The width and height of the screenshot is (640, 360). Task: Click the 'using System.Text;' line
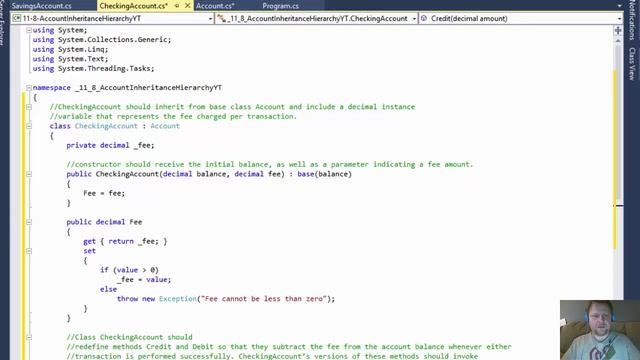(x=71, y=59)
